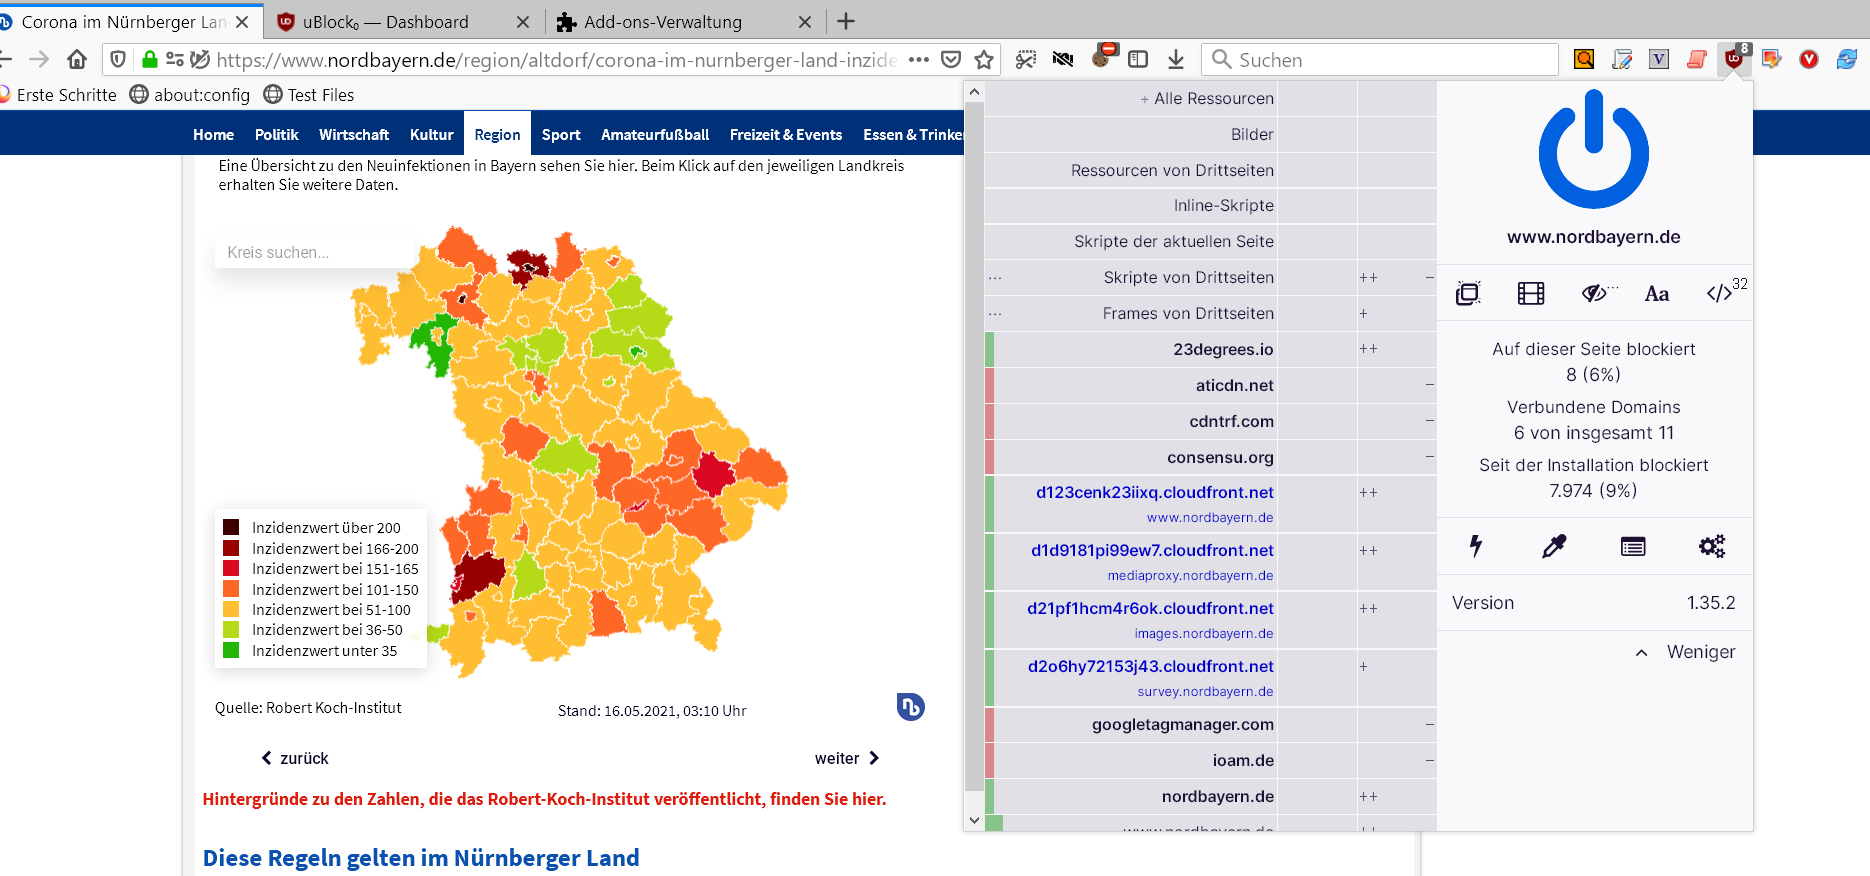Viewport: 1870px width, 876px height.
Task: Click the weiter link below the map
Action: pos(847,758)
